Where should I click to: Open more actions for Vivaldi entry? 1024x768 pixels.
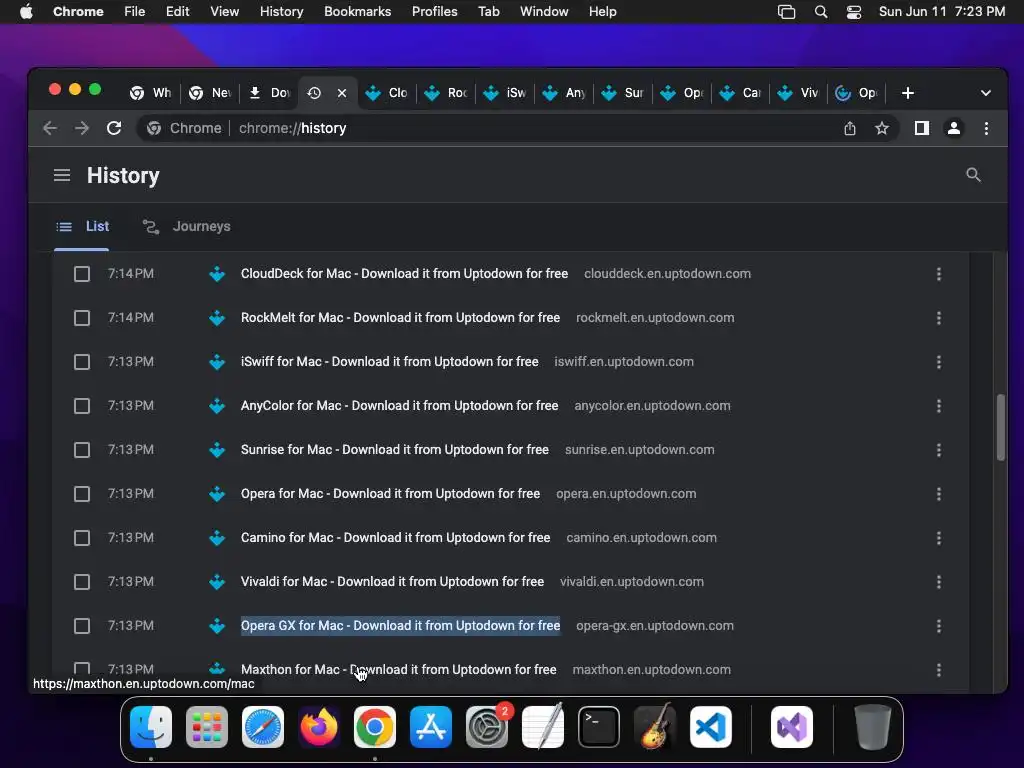pos(938,582)
